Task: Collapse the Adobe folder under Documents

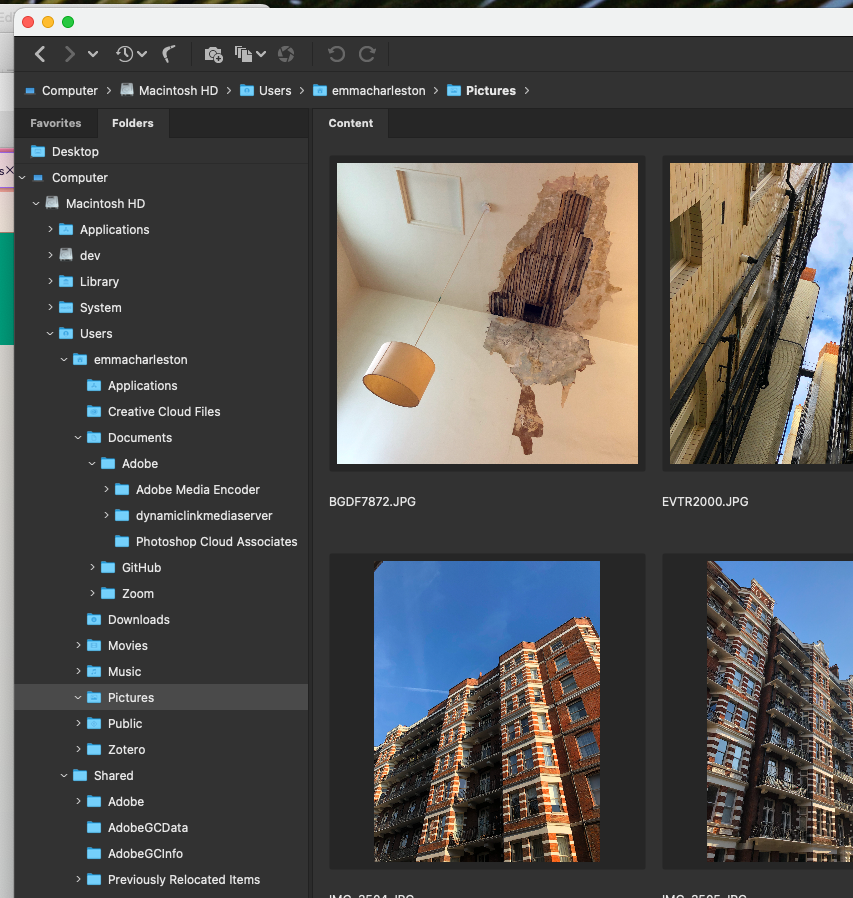Action: coord(92,463)
